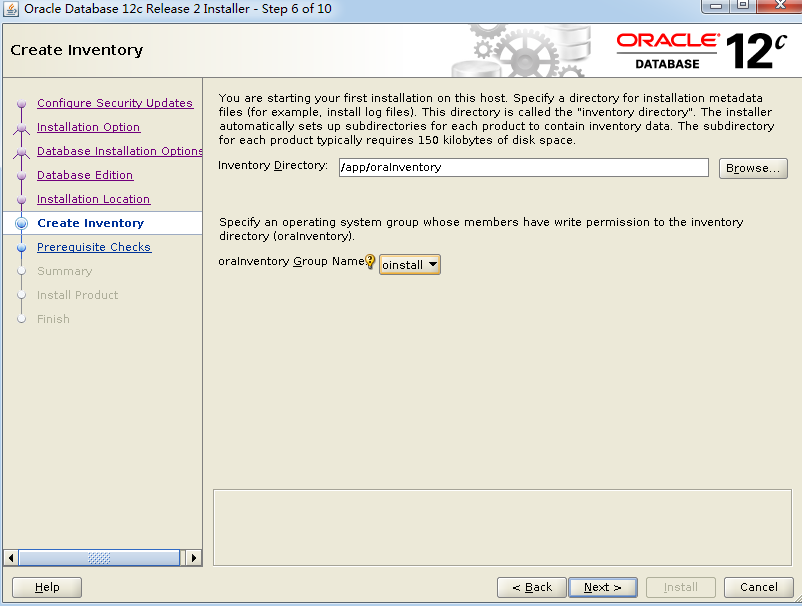Click the Java icon in the title bar
Screen dimensions: 802x606
(10, 9)
